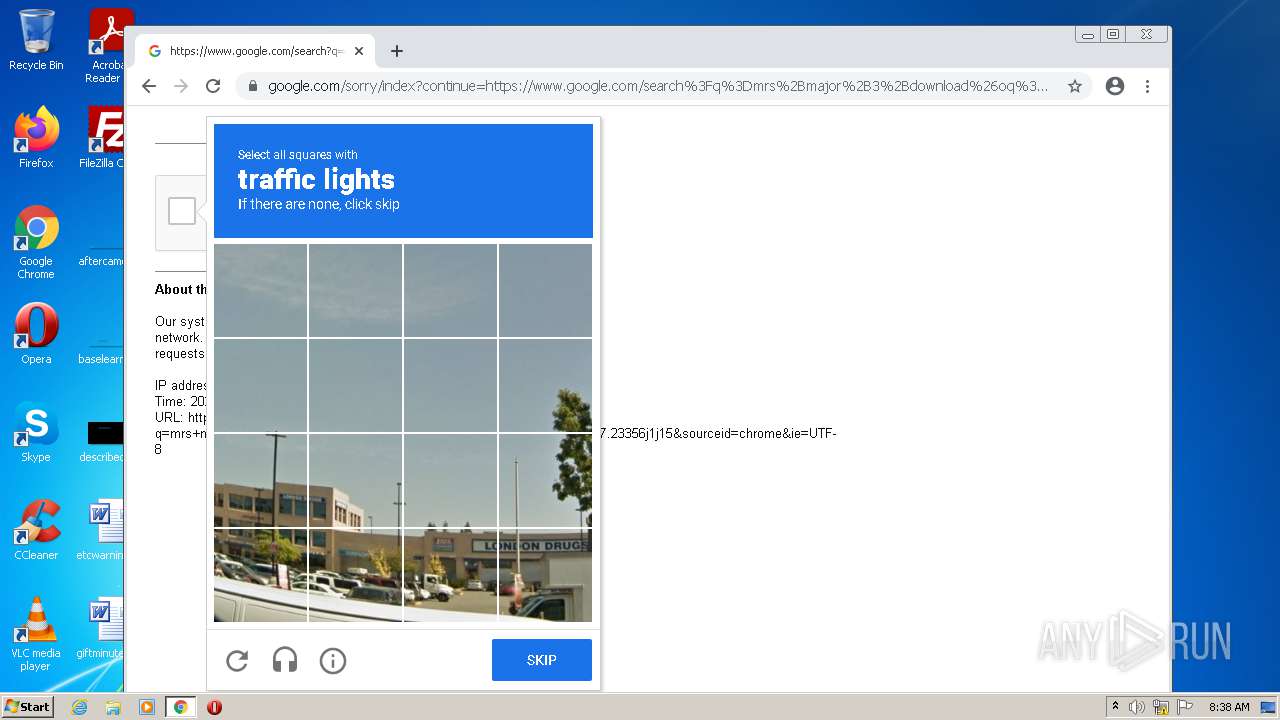This screenshot has height=720, width=1280.
Task: Open the FileZilla Client desktop shortcut
Action: pos(102,137)
